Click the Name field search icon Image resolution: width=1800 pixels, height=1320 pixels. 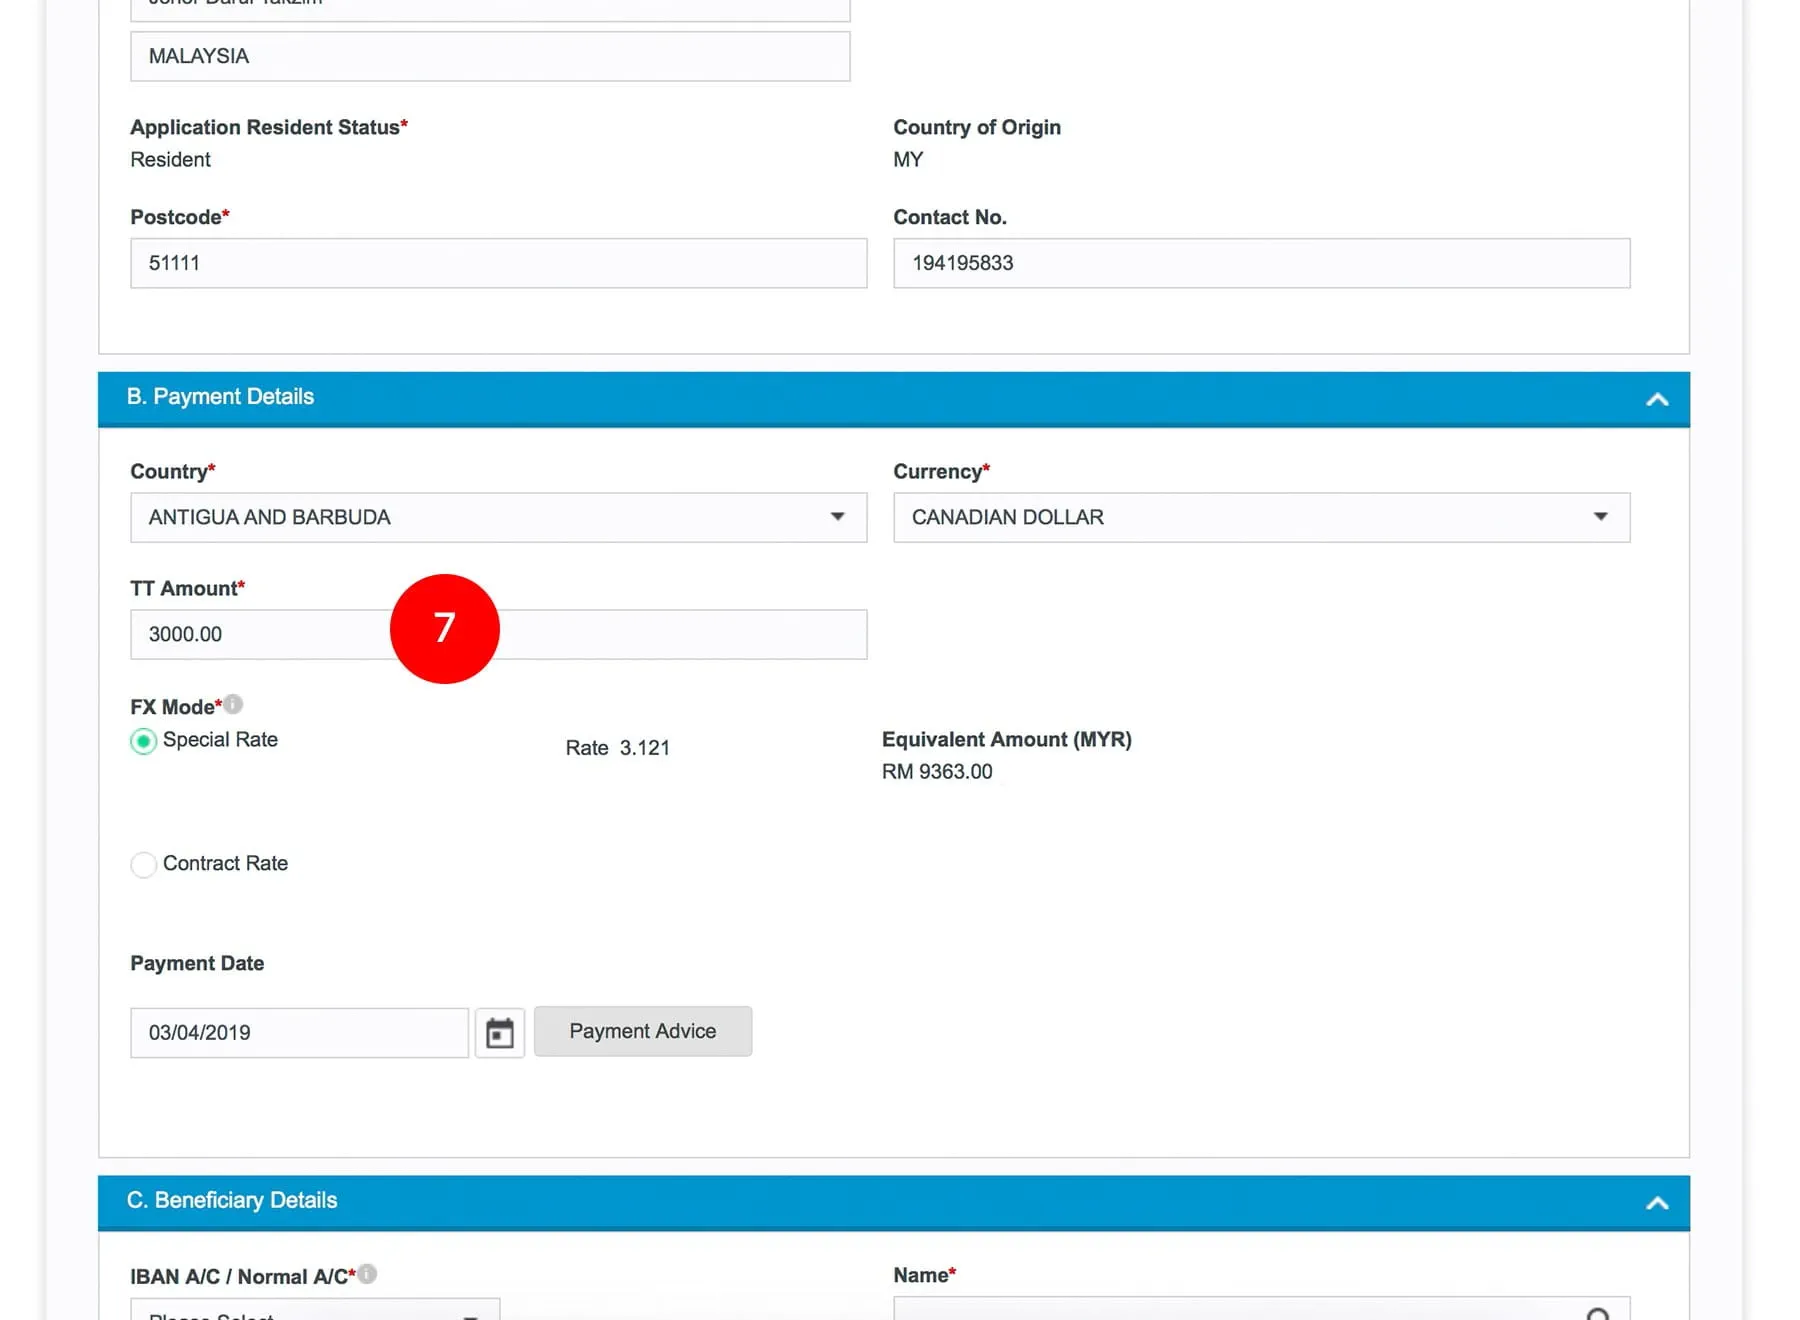click(x=1598, y=1313)
